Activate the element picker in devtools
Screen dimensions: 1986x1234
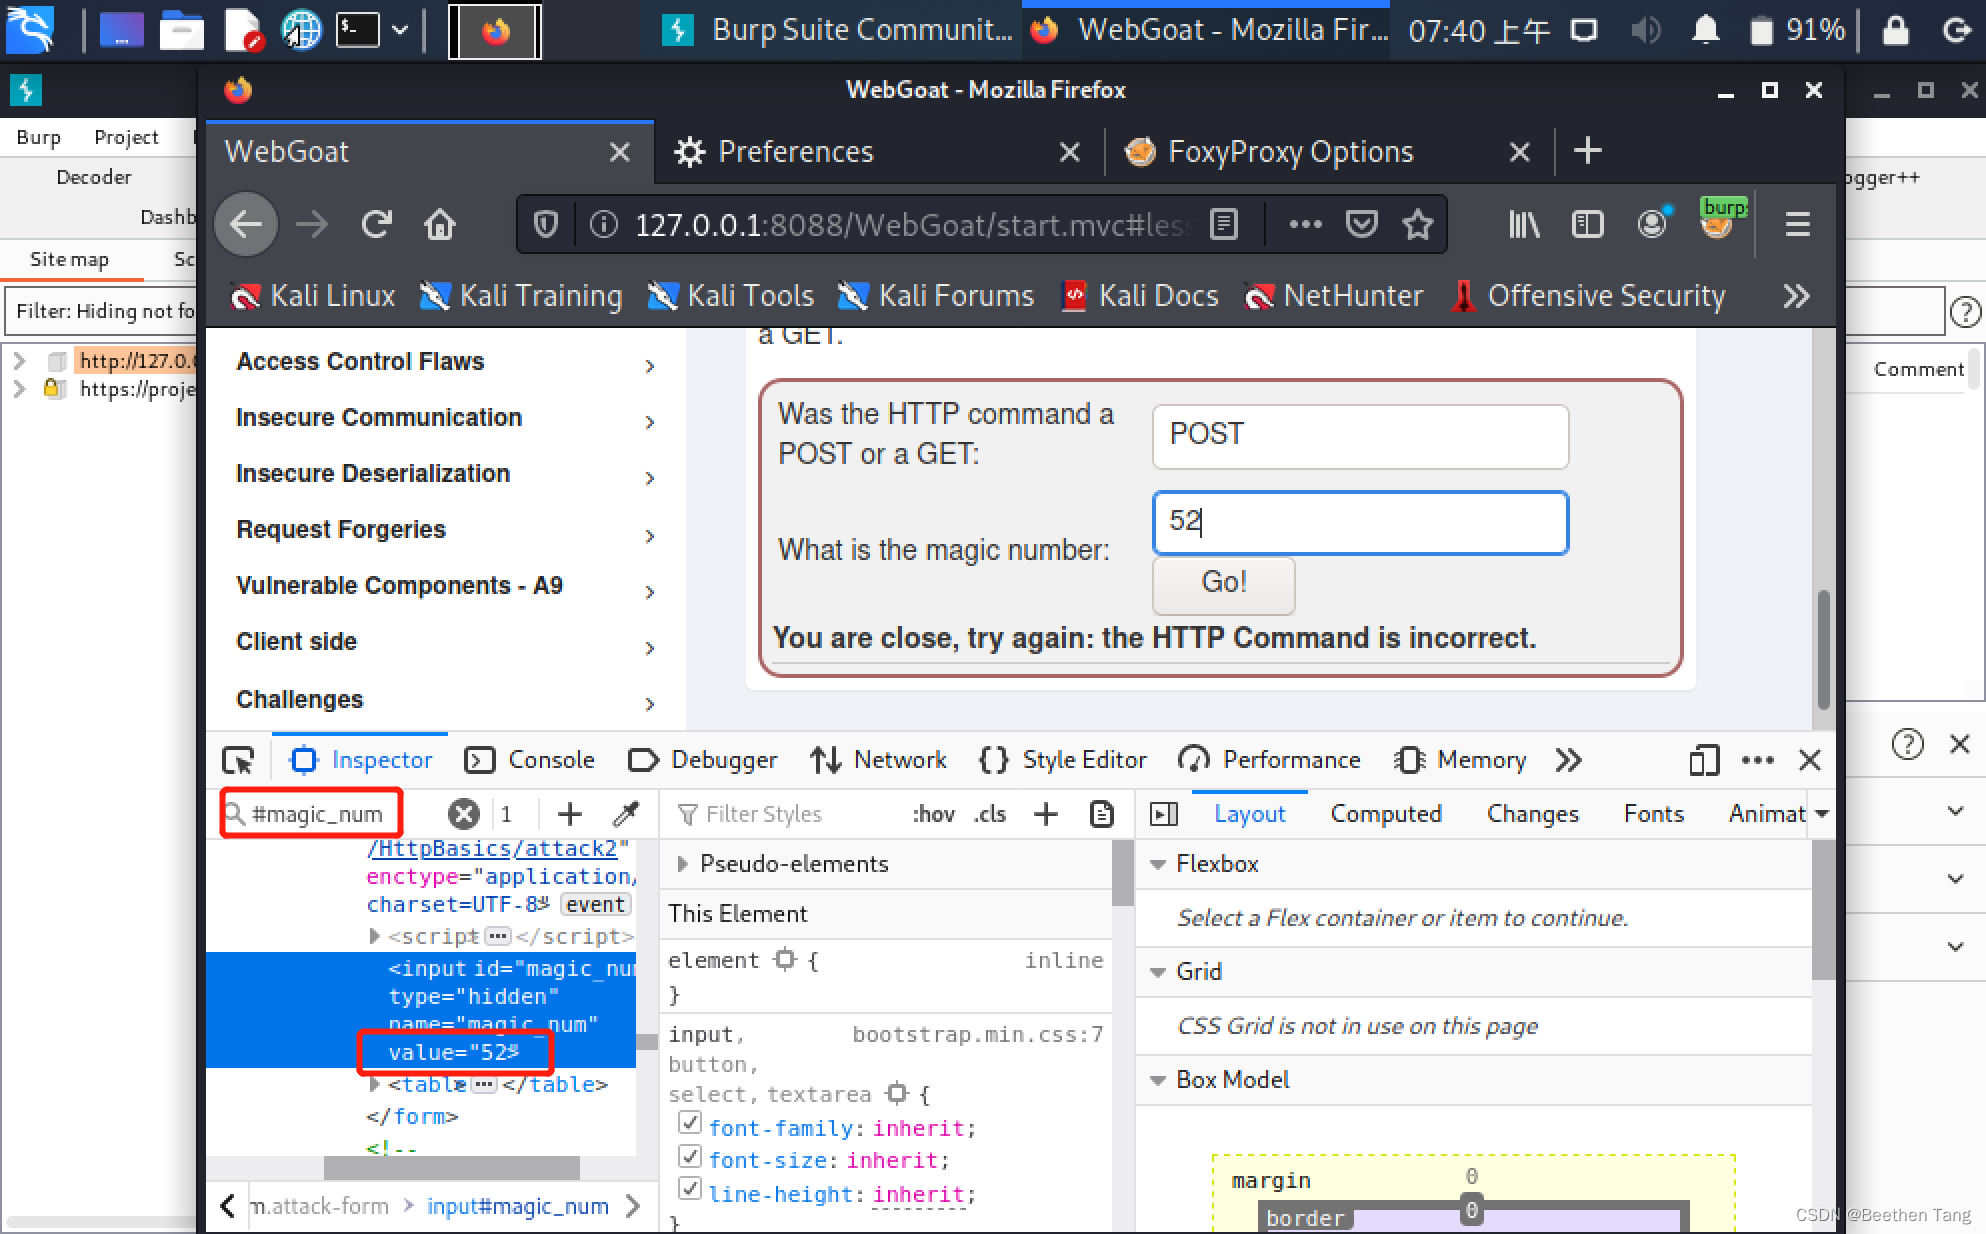click(x=238, y=761)
